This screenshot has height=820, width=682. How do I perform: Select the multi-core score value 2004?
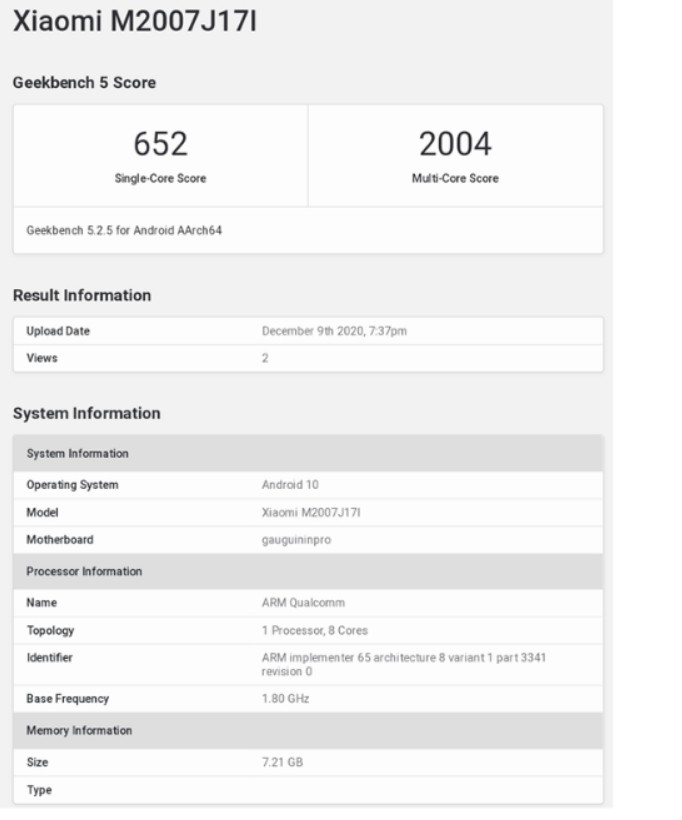click(455, 144)
